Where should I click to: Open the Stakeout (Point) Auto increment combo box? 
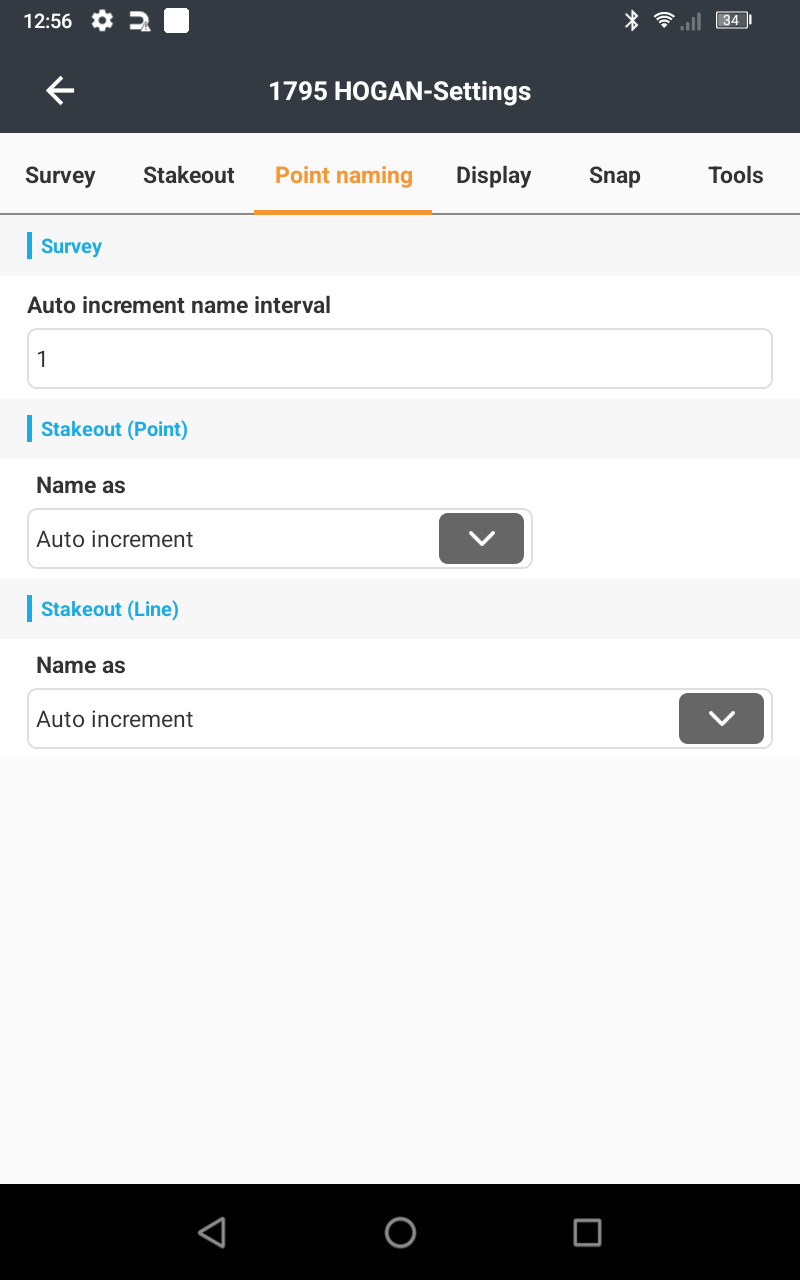[x=280, y=539]
